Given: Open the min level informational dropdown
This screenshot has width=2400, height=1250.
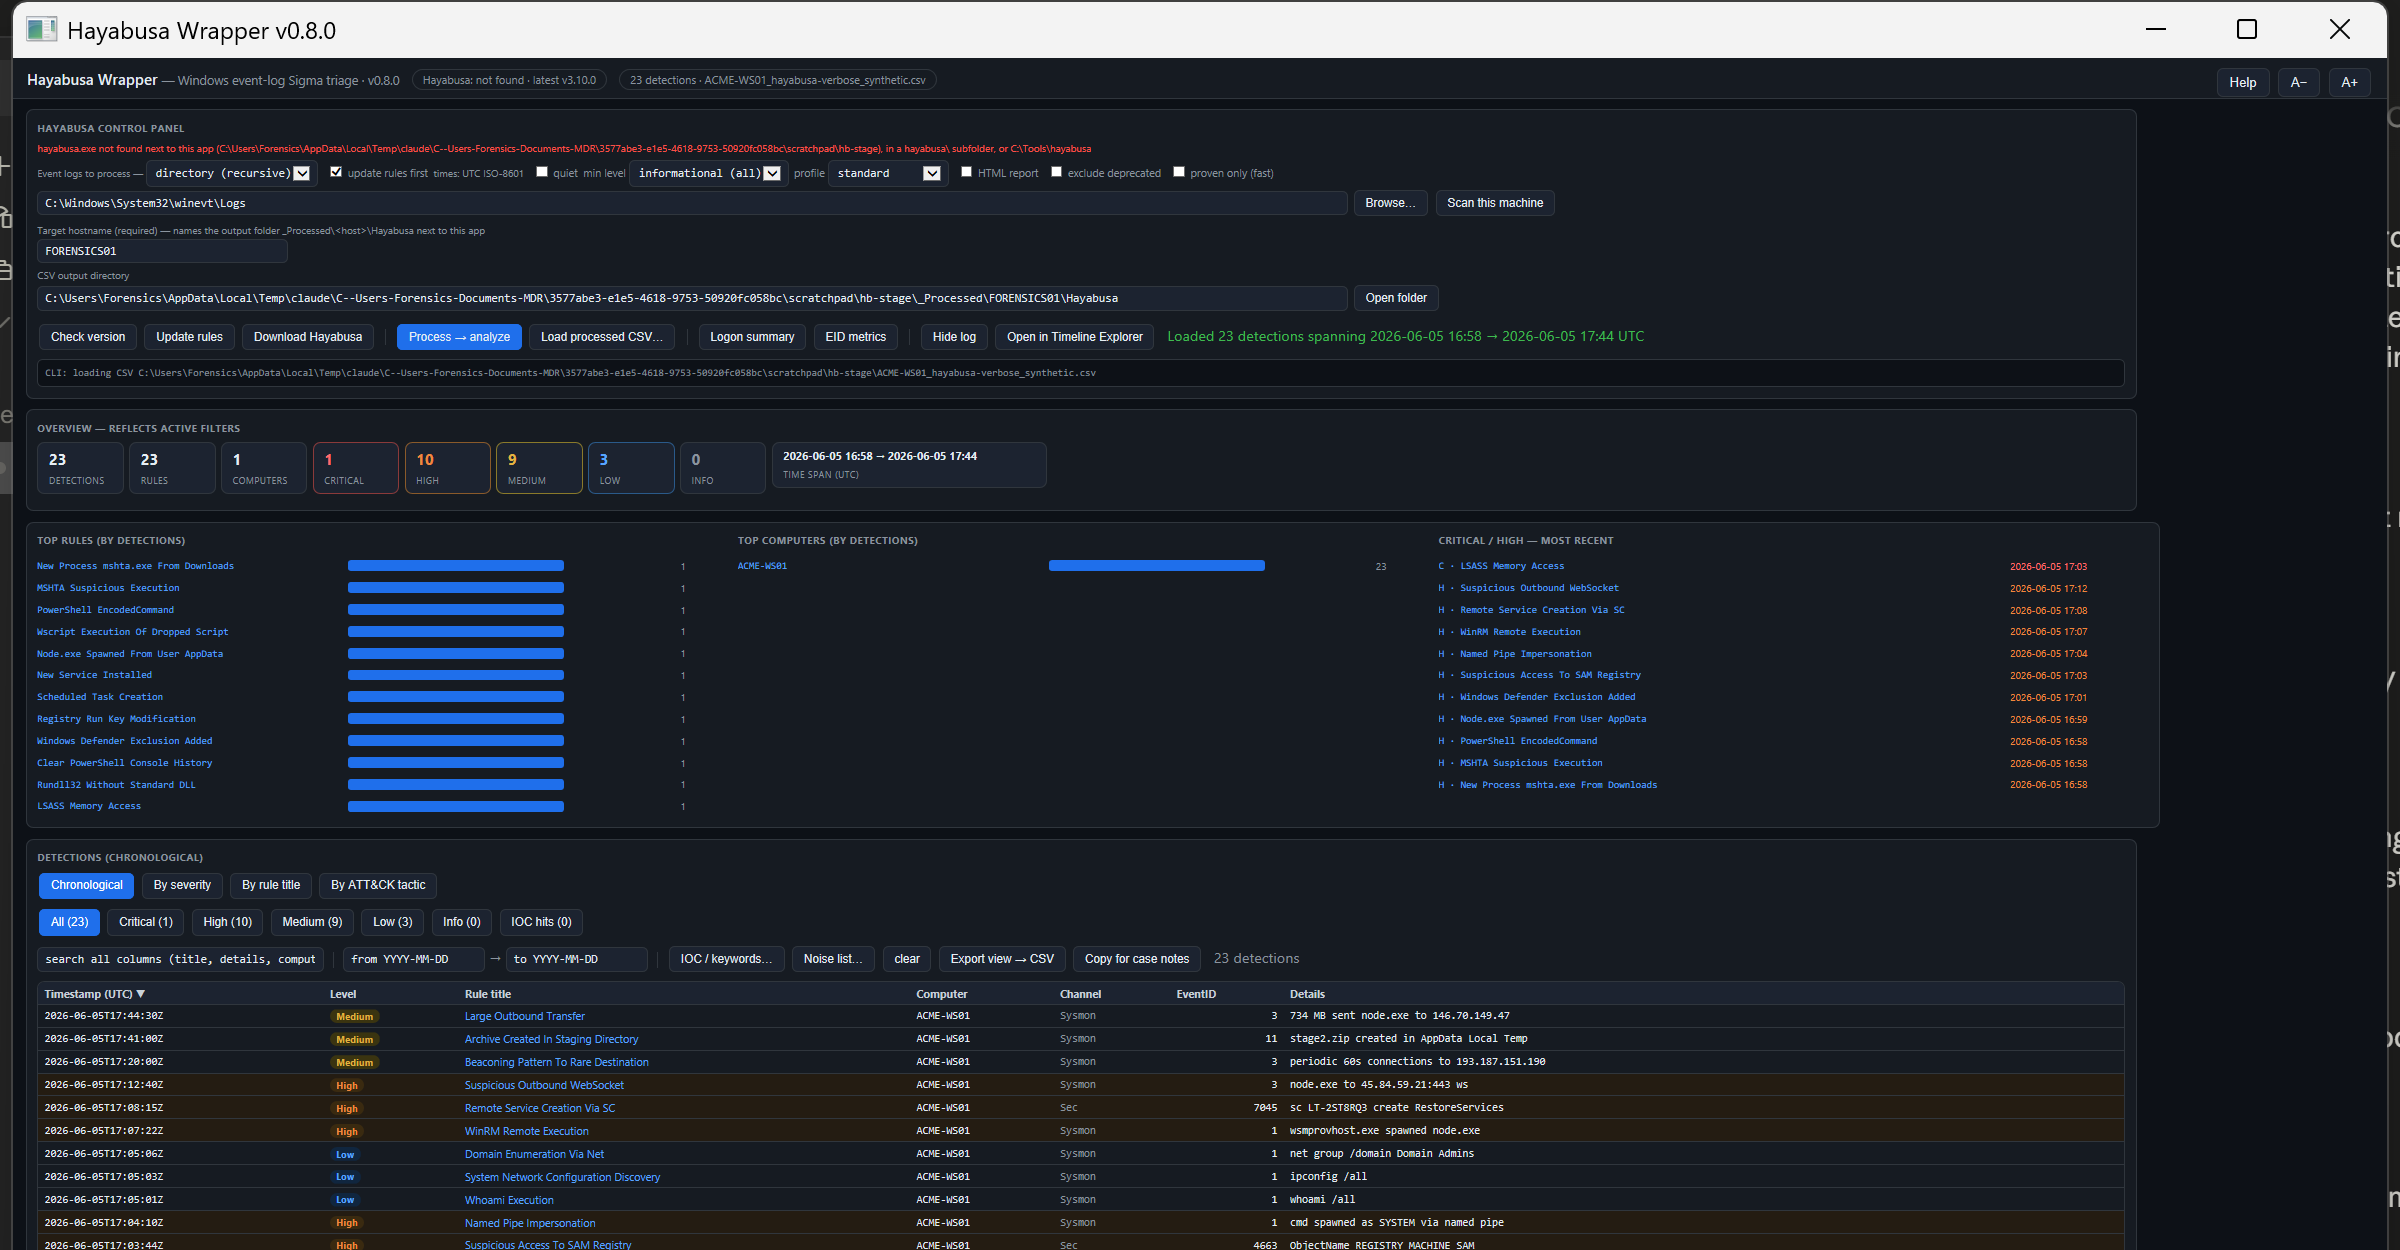Looking at the screenshot, I should pyautogui.click(x=709, y=173).
